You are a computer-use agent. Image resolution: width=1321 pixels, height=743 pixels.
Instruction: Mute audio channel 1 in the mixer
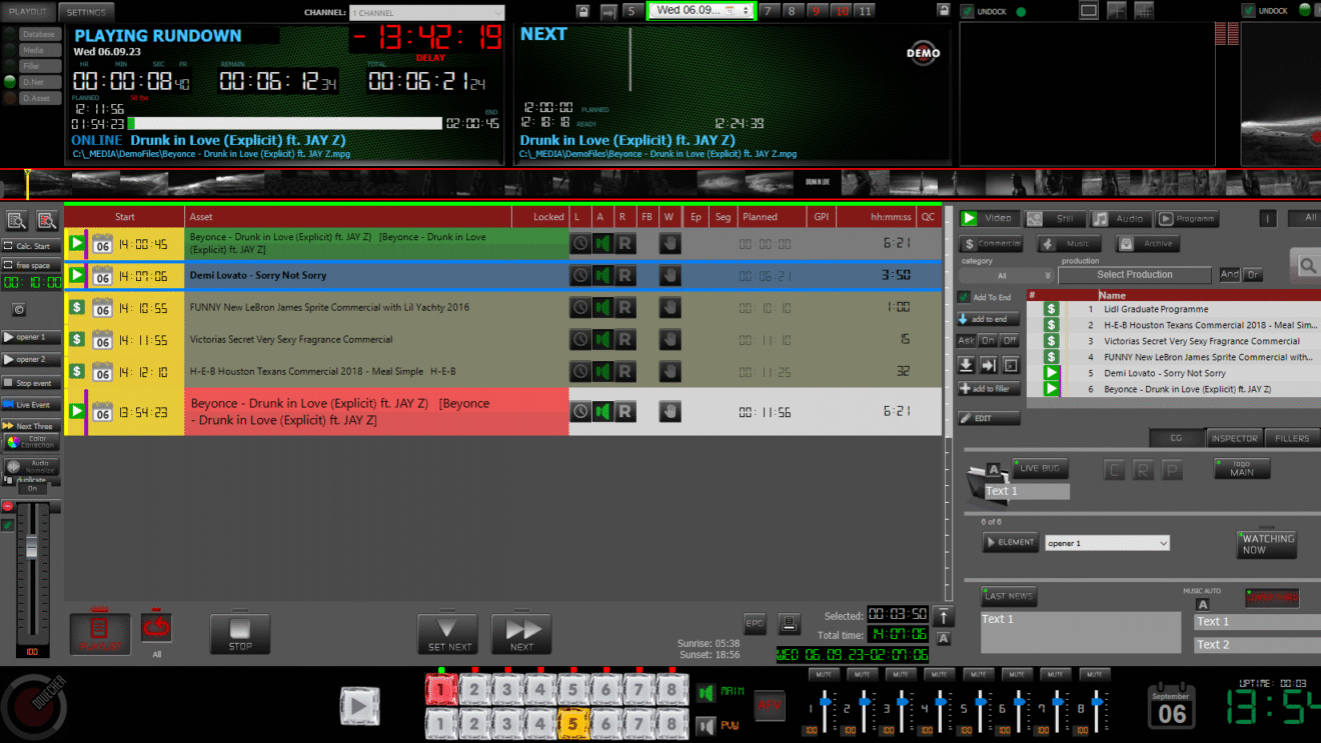coord(826,674)
